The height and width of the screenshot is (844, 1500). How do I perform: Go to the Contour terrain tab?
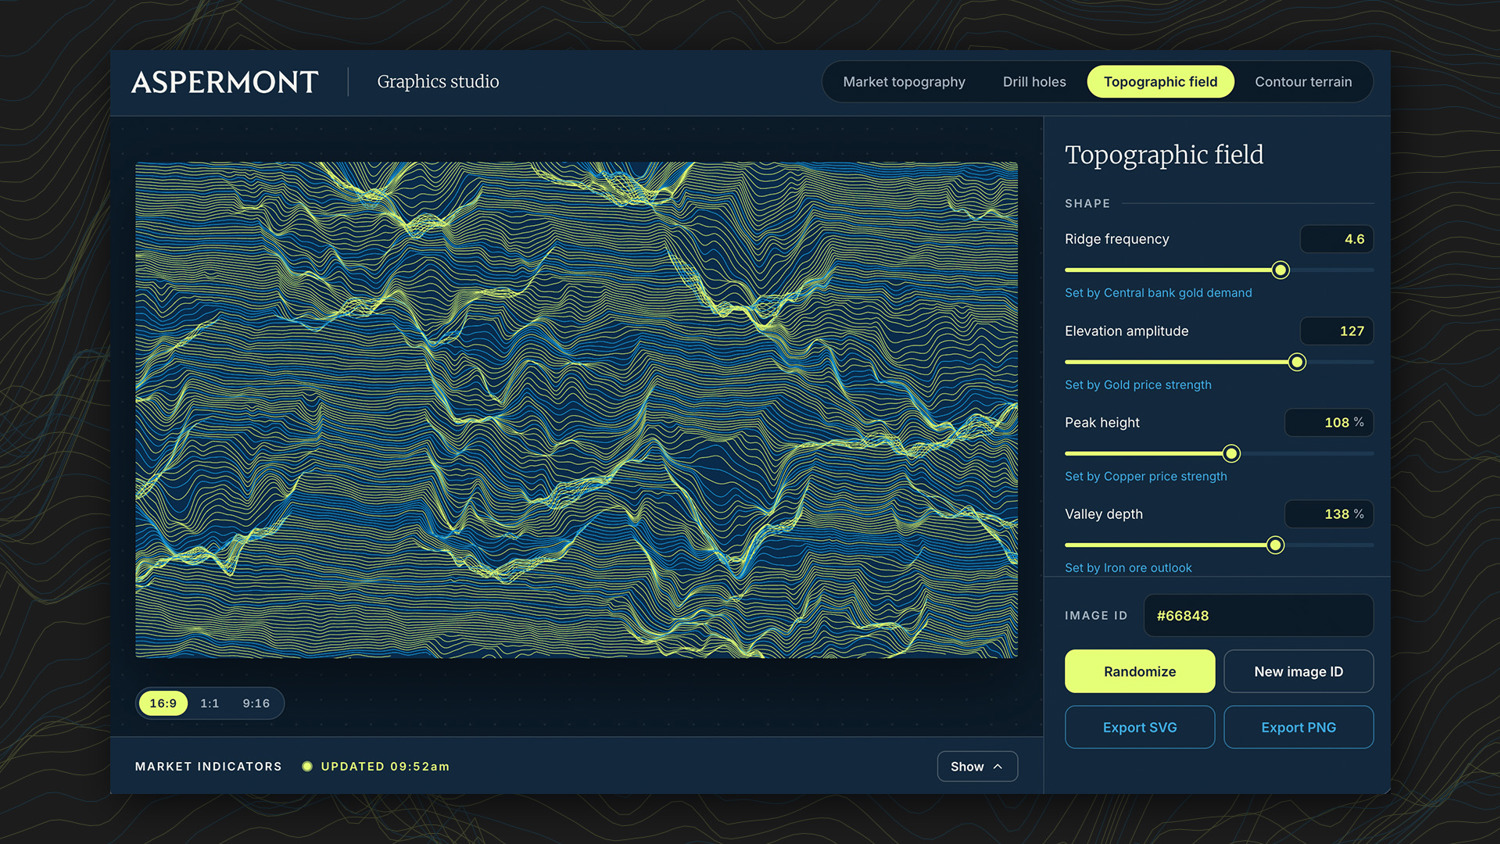1303,82
